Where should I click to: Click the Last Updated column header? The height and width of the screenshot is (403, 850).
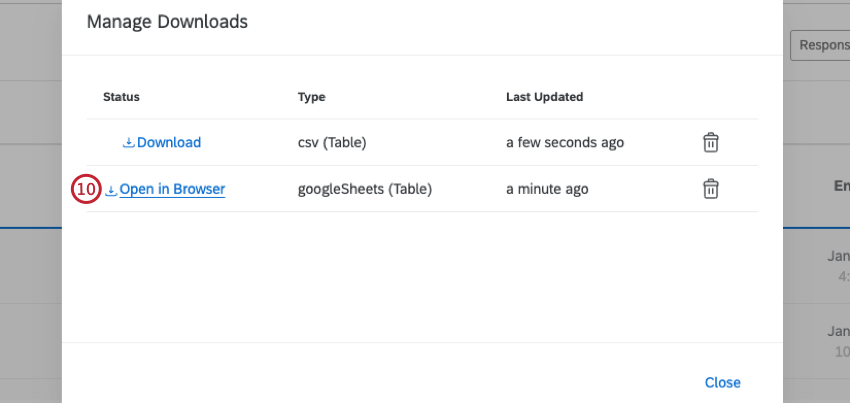544,97
